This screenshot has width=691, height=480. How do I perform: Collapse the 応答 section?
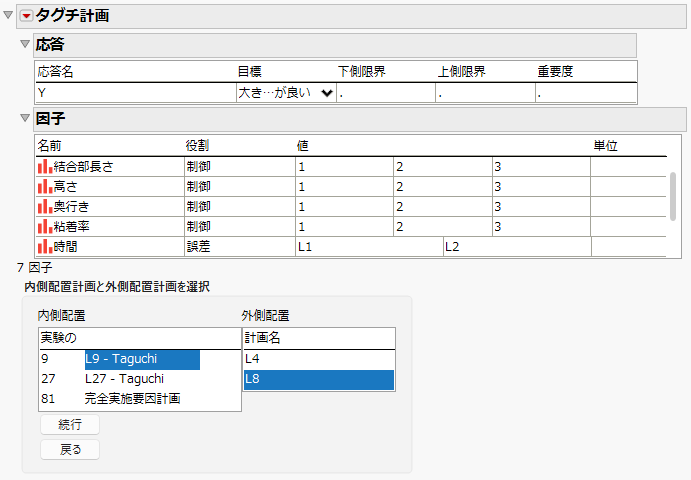click(x=25, y=44)
